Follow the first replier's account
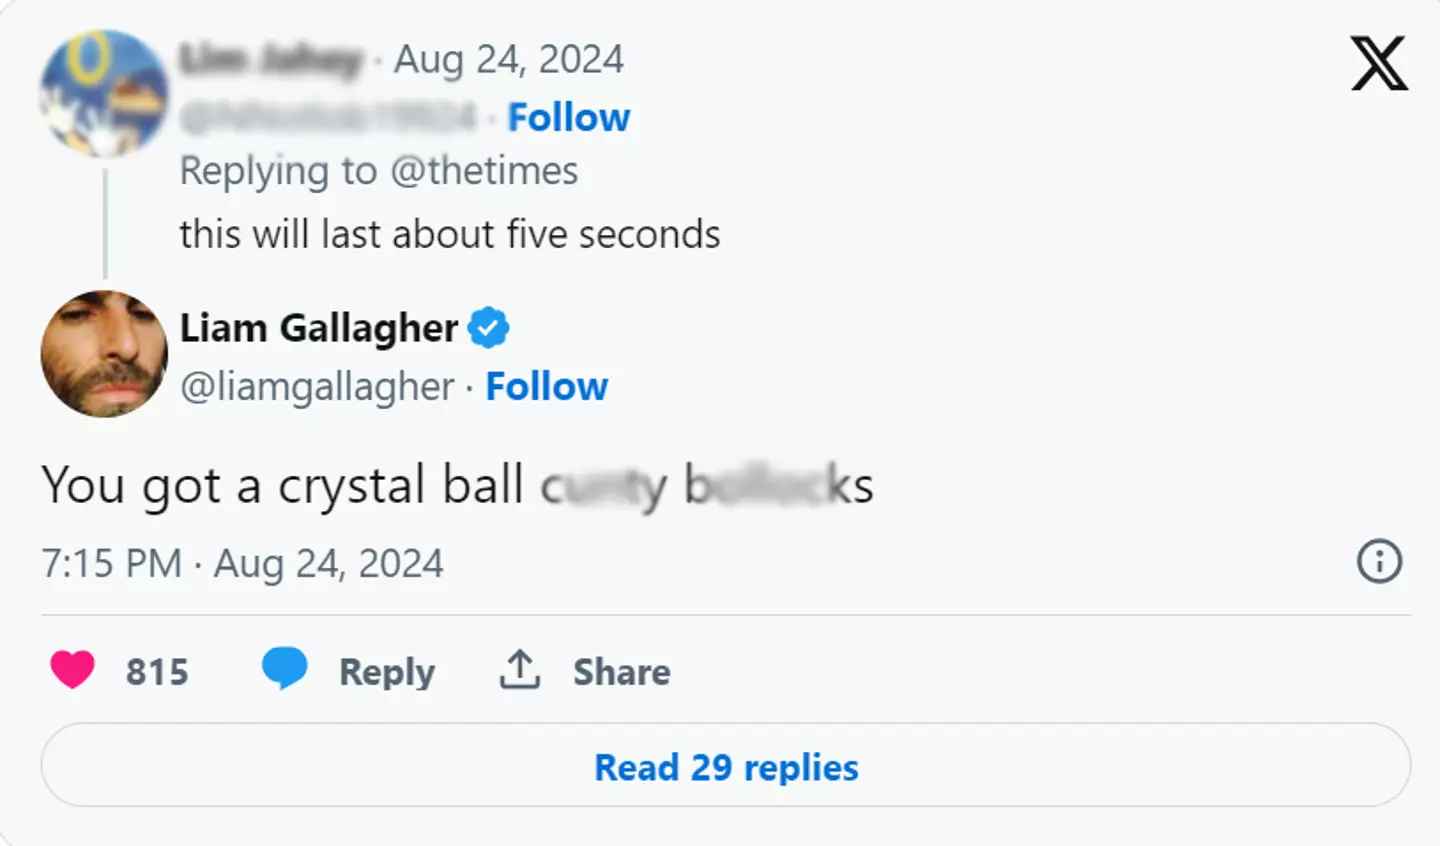Image resolution: width=1440 pixels, height=846 pixels. tap(568, 117)
